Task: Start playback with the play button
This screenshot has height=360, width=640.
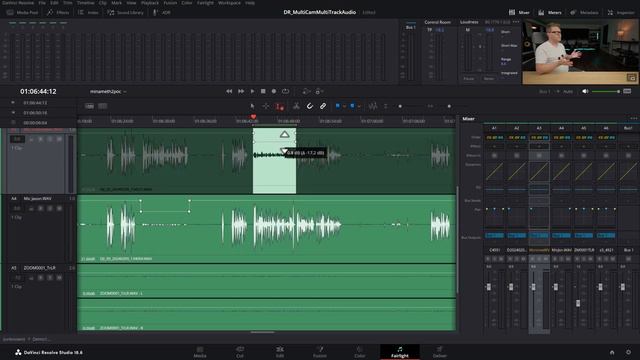Action: [x=252, y=91]
